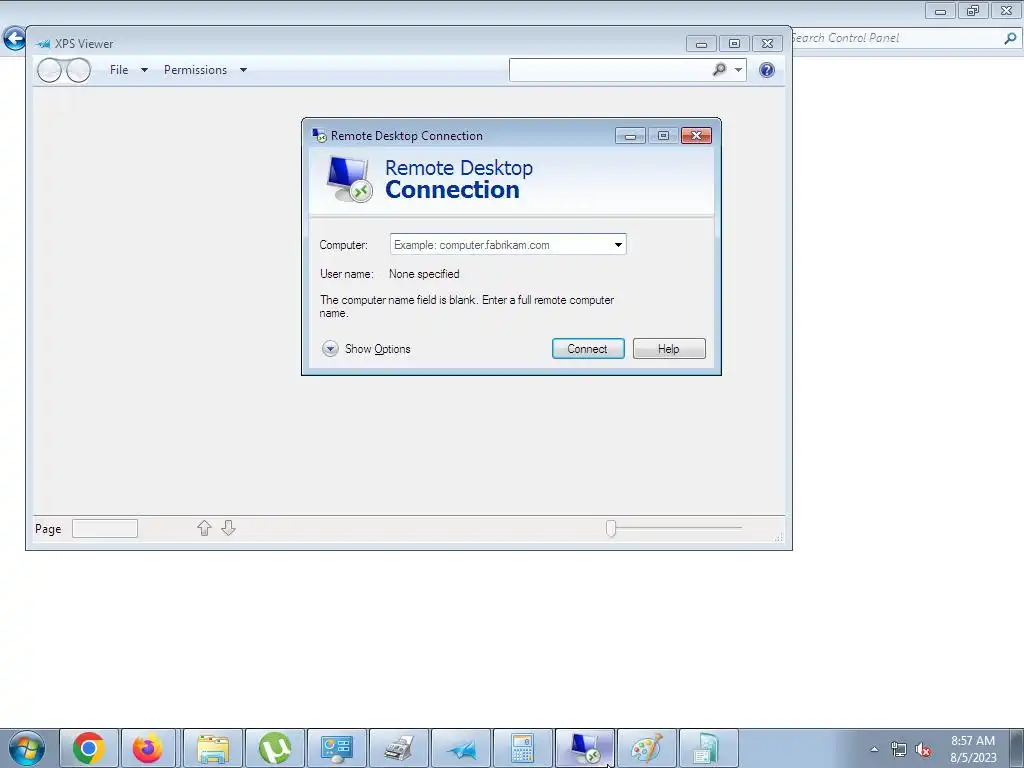Image resolution: width=1024 pixels, height=768 pixels.
Task: Minimize the Remote Desktop Connection dialog
Action: (630, 135)
